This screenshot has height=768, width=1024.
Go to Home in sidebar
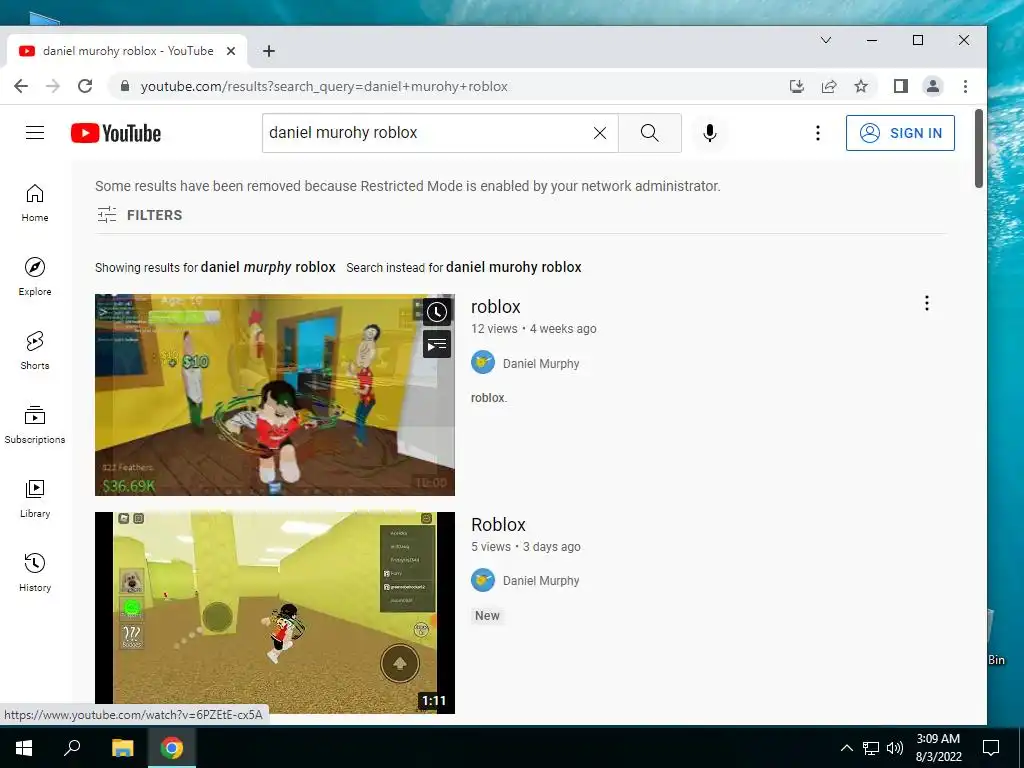(35, 203)
